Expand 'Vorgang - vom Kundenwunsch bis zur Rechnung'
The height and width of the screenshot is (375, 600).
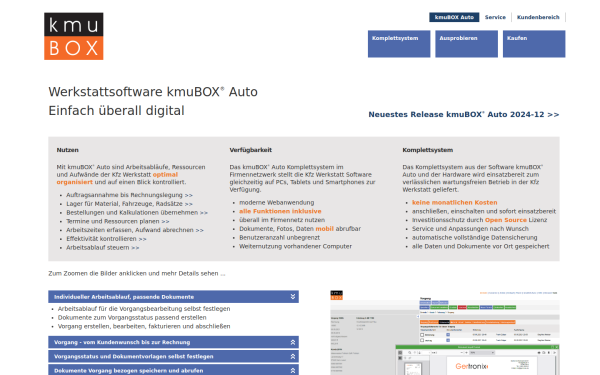point(173,342)
